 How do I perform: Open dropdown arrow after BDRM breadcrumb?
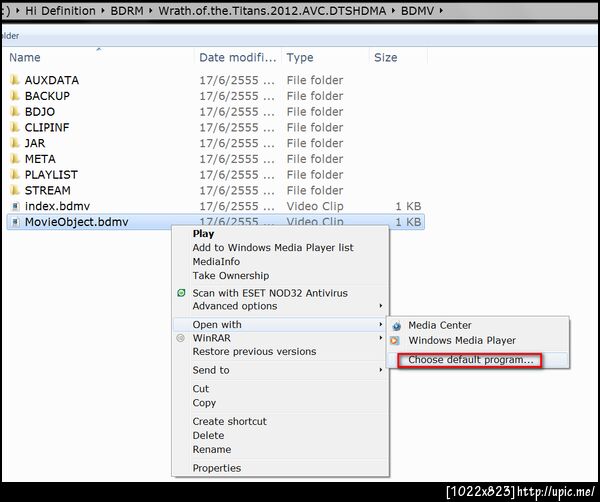[x=151, y=11]
